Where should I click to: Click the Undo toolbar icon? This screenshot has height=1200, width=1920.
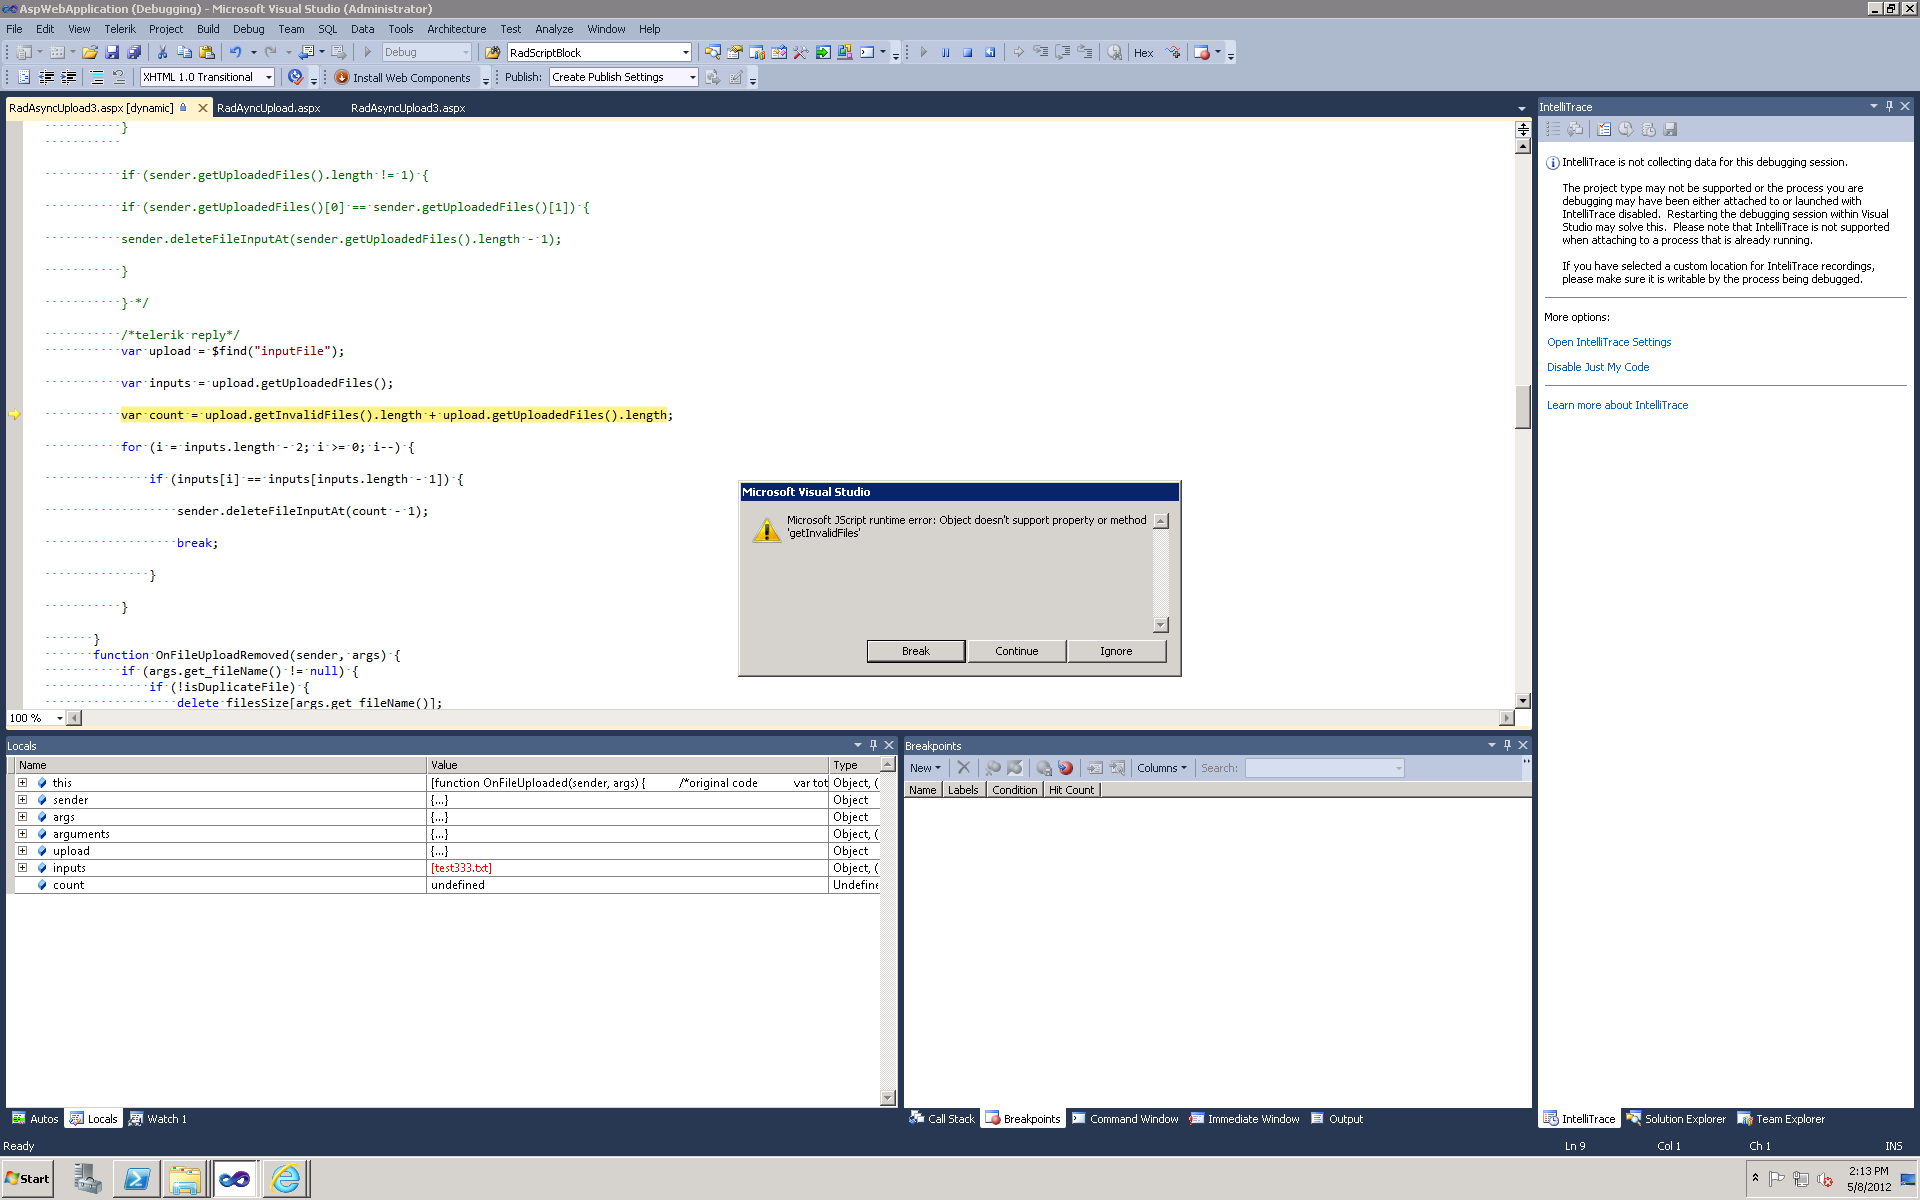(235, 53)
